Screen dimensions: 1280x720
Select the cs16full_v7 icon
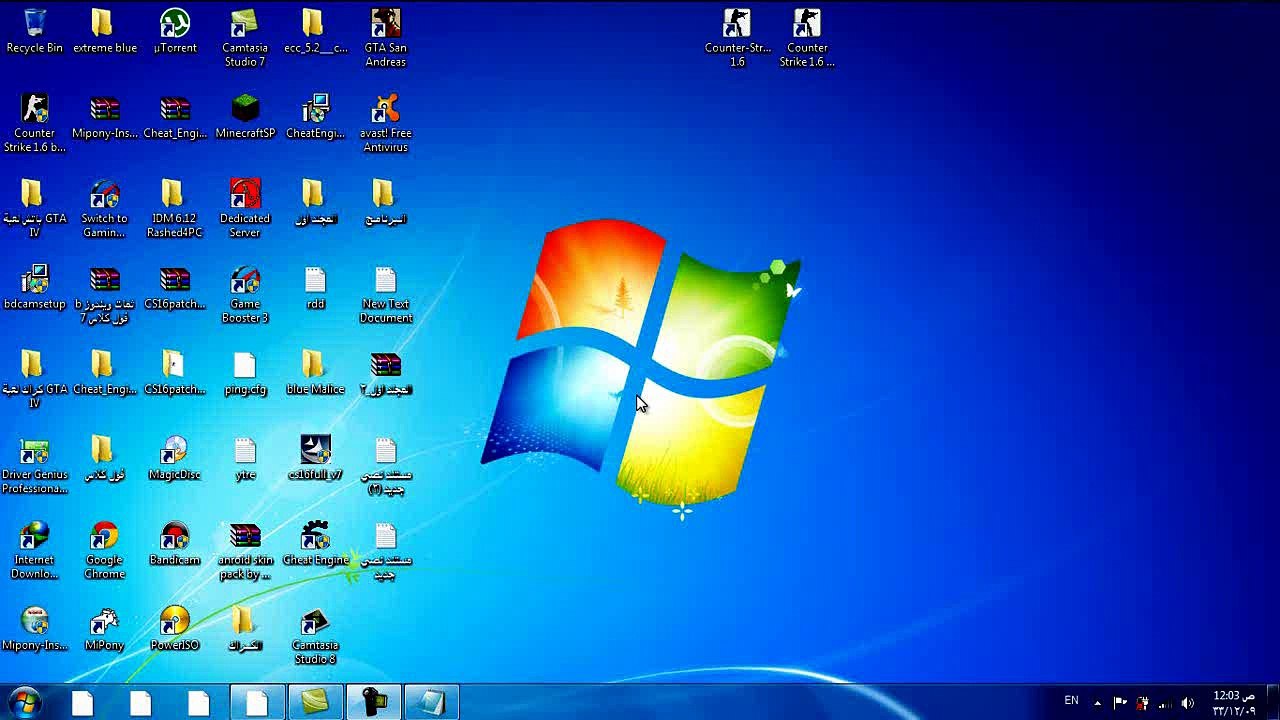click(315, 458)
